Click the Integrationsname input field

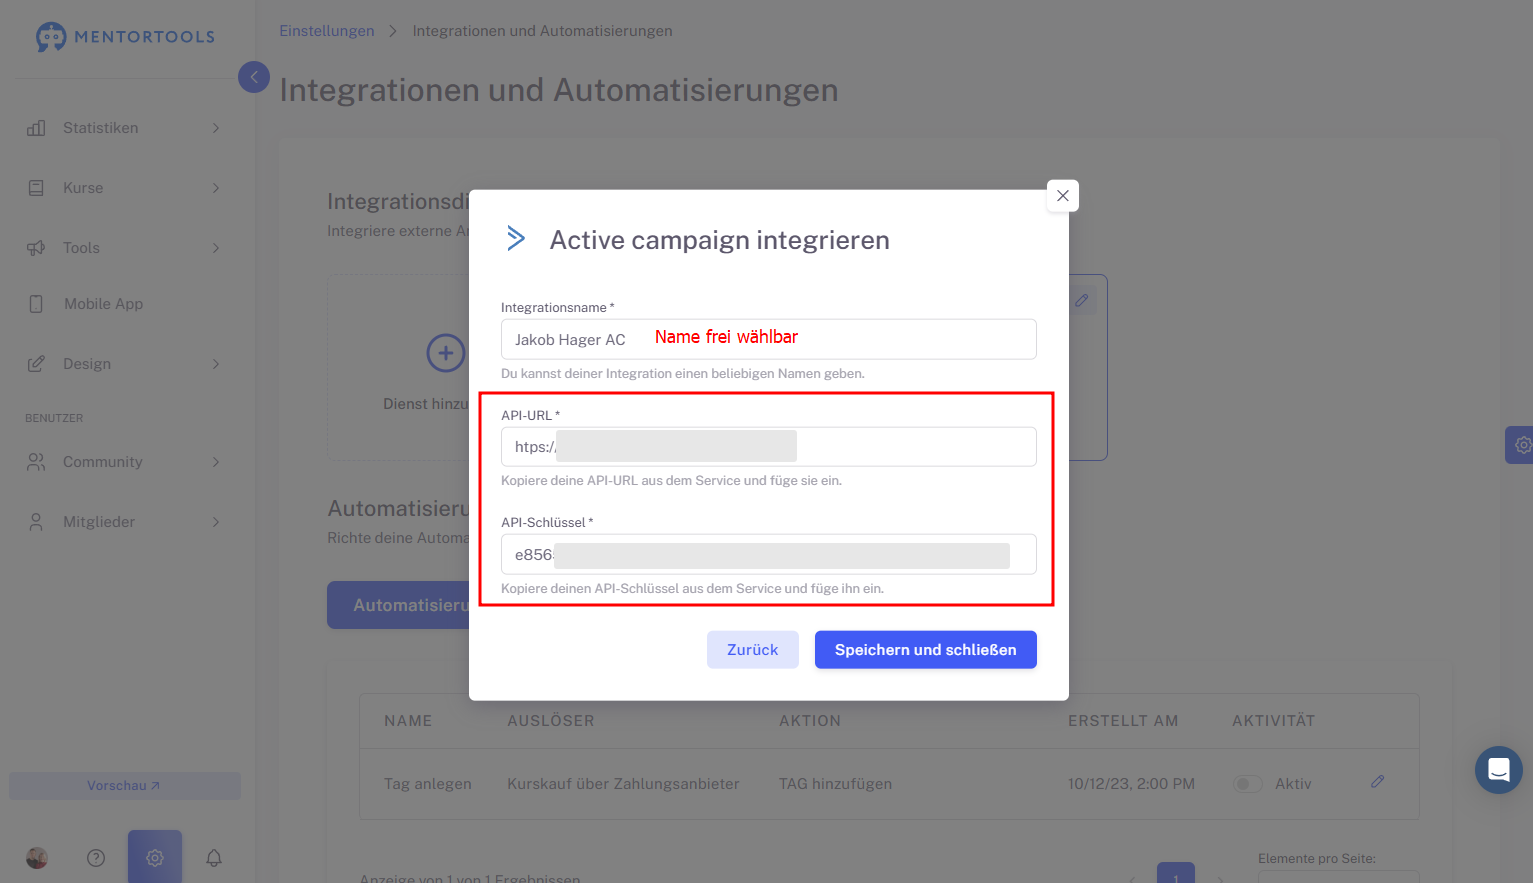768,339
